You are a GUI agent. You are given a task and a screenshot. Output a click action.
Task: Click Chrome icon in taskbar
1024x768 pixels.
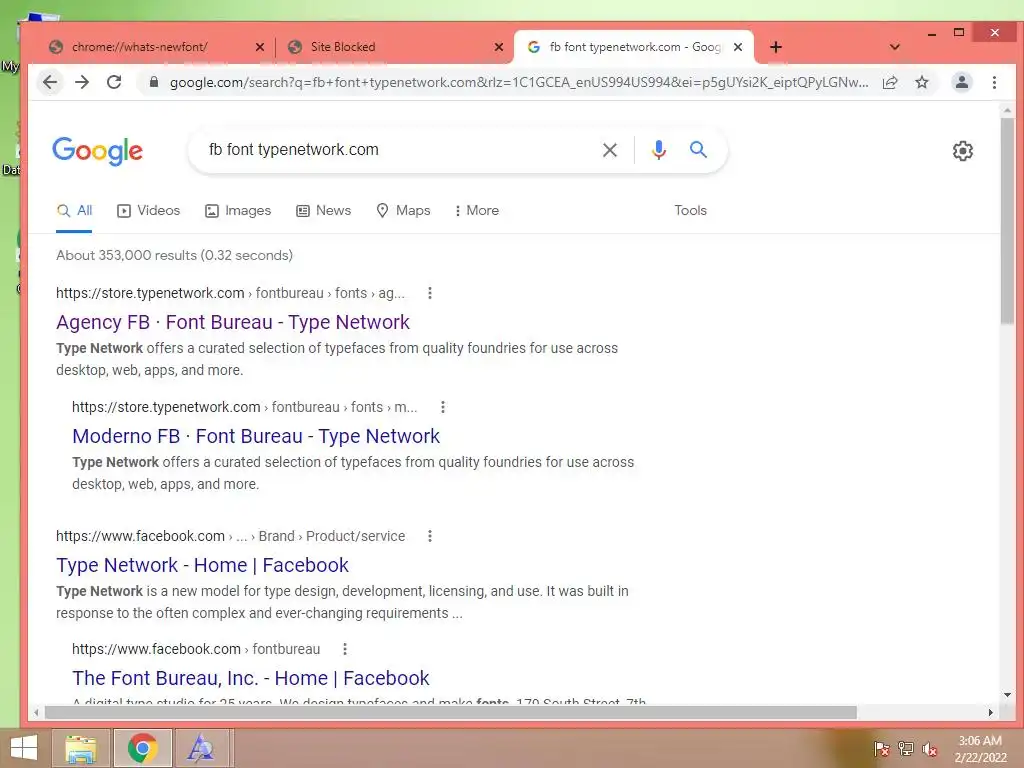142,748
